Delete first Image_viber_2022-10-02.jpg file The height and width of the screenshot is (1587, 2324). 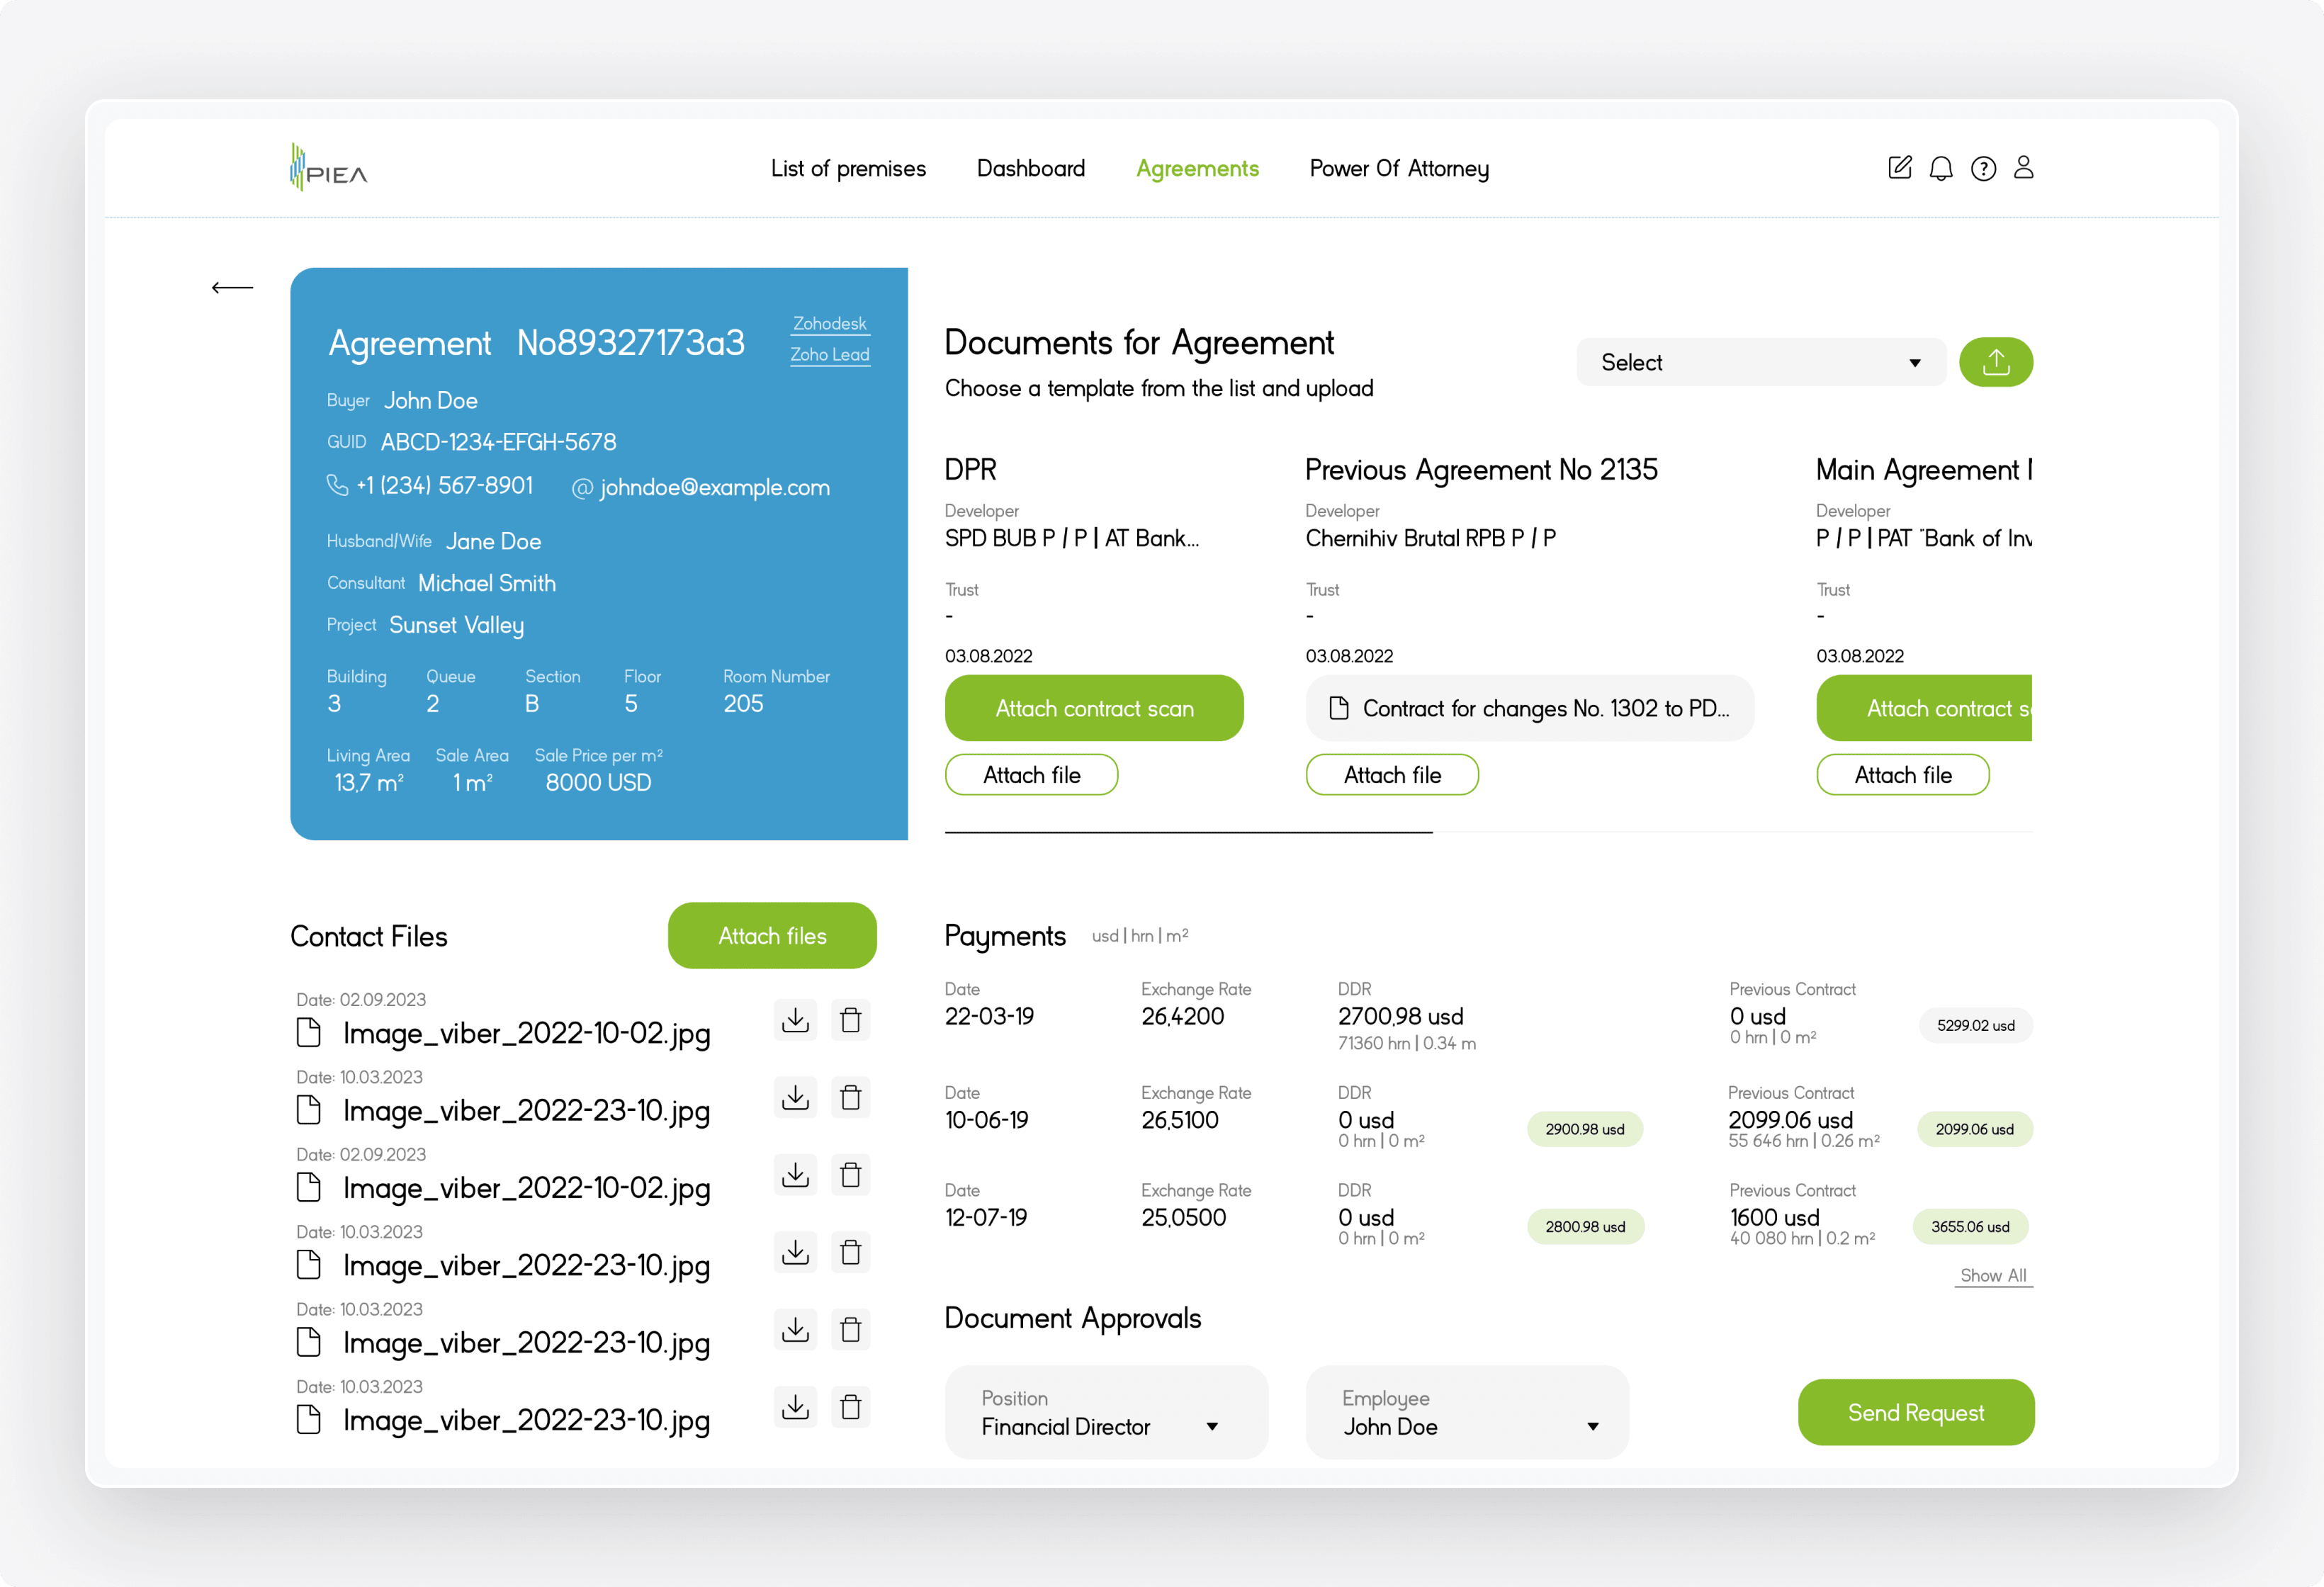point(850,1020)
